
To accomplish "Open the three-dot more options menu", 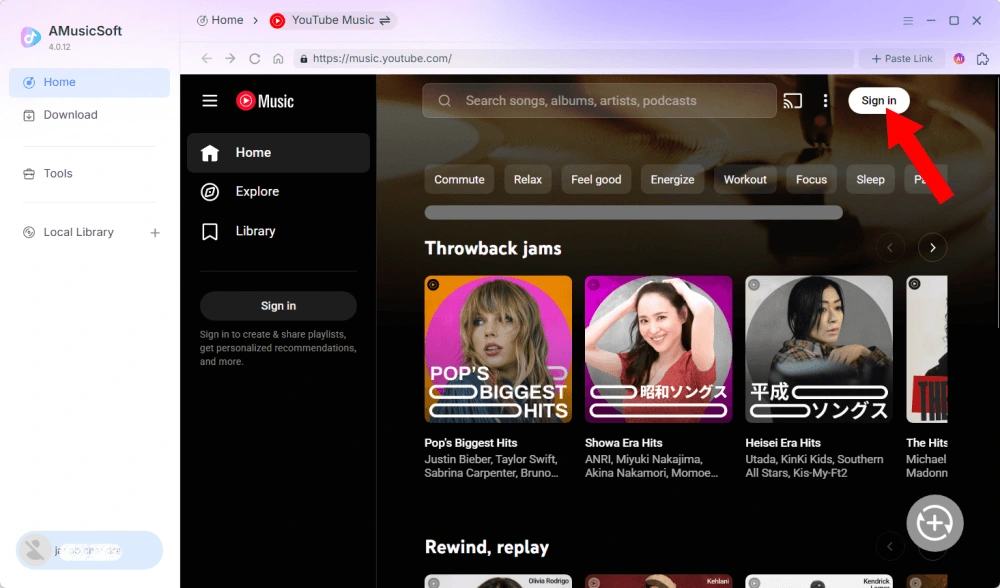I will (825, 101).
